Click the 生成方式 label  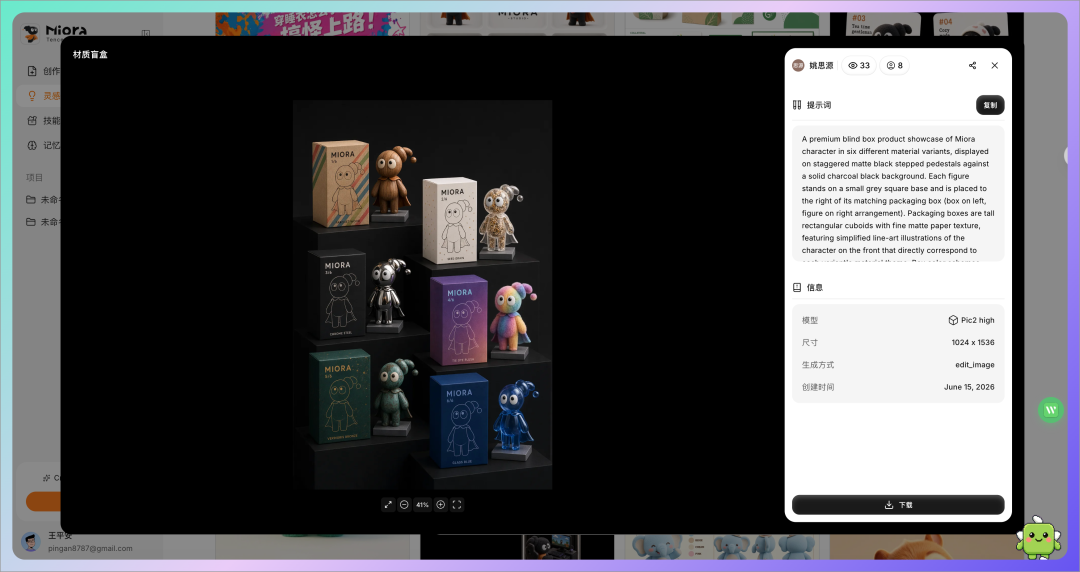pos(818,365)
